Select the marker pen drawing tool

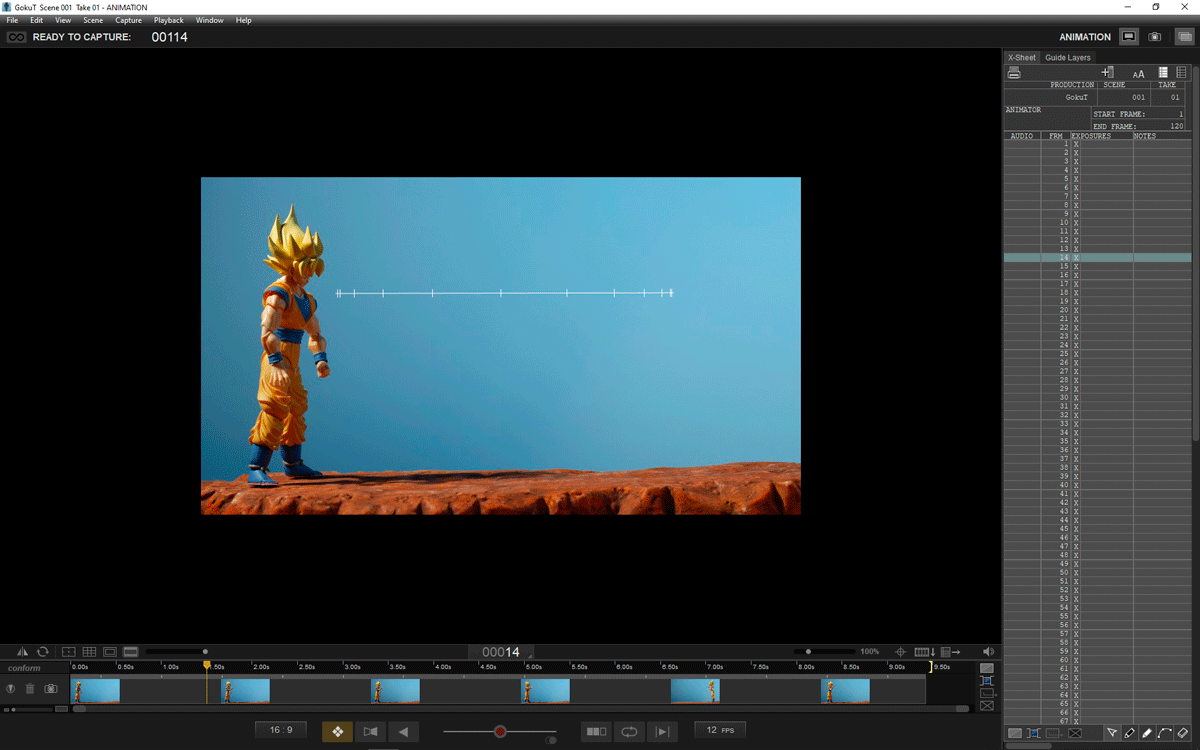pyautogui.click(x=1147, y=734)
